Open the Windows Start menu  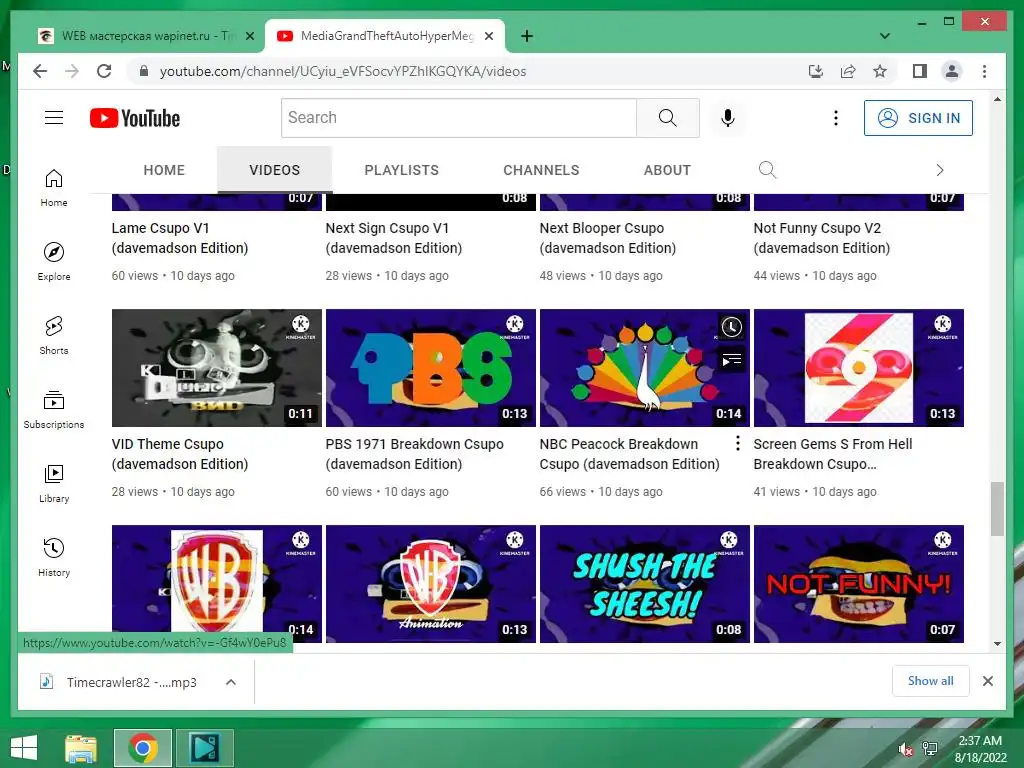pos(24,748)
